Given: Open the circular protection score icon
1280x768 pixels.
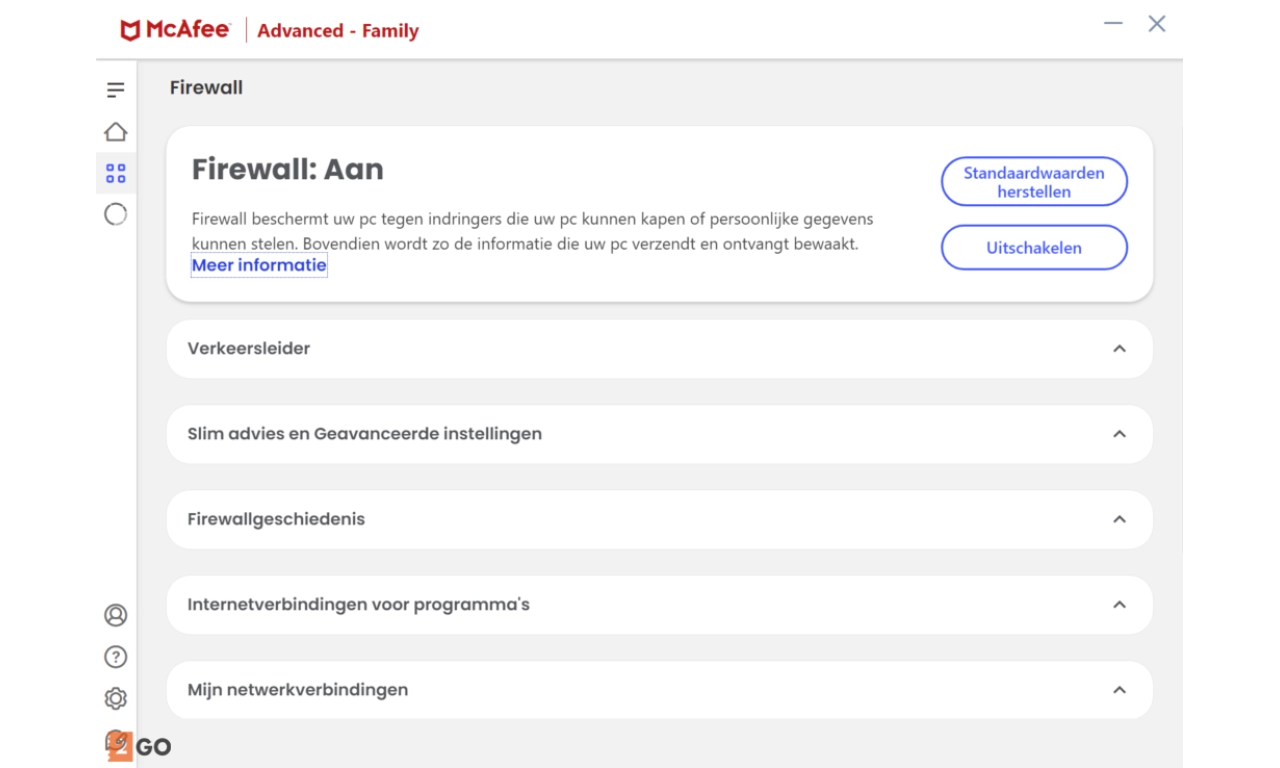Looking at the screenshot, I should (116, 214).
